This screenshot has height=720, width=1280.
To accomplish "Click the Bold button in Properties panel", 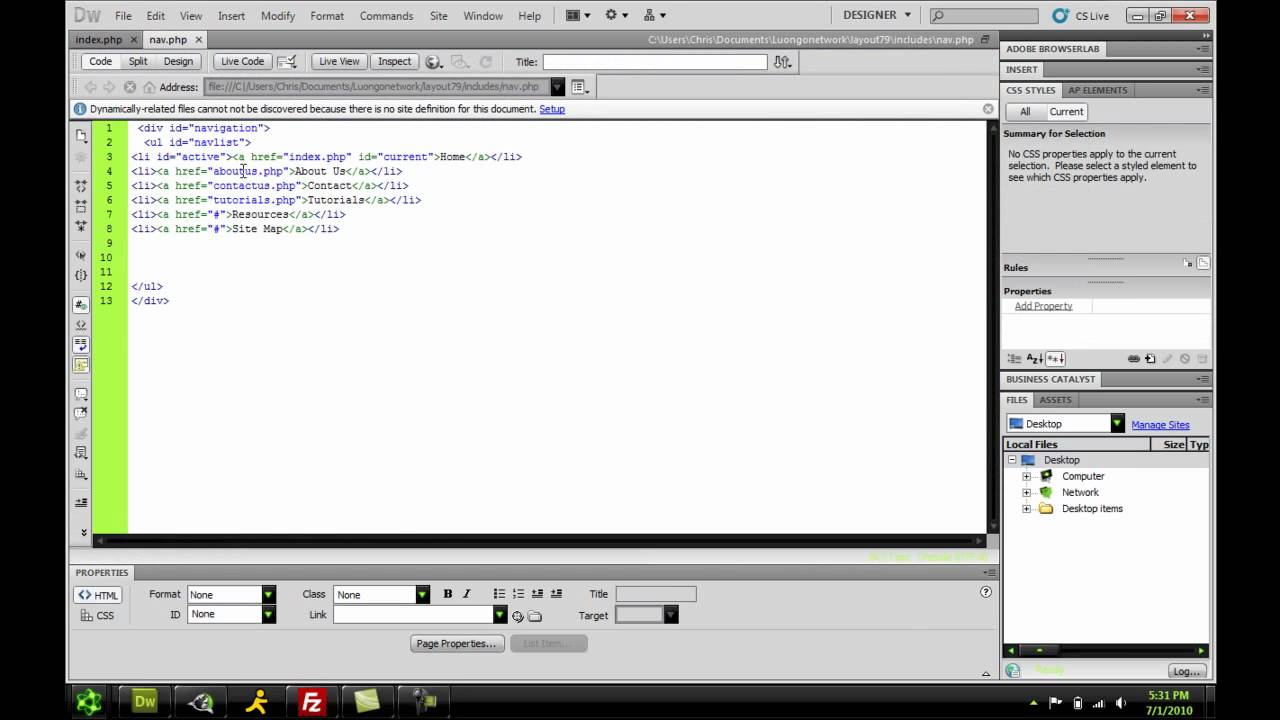I will (x=447, y=594).
